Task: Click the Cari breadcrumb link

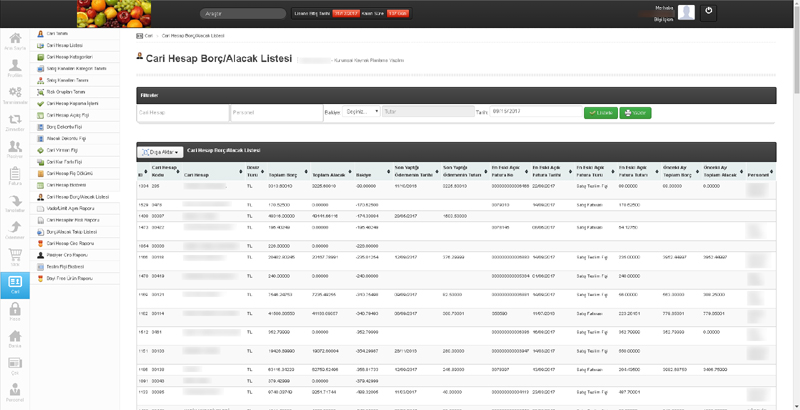Action: point(148,36)
